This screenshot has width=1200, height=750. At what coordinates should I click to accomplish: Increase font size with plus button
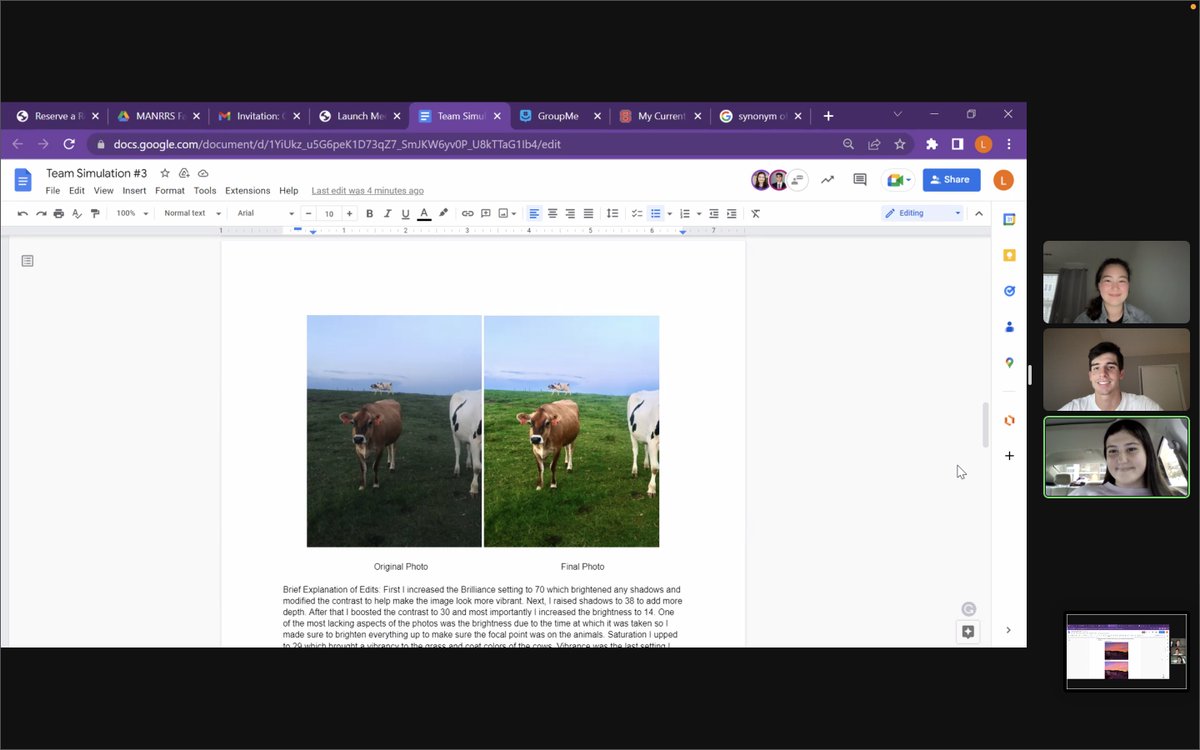click(x=349, y=213)
